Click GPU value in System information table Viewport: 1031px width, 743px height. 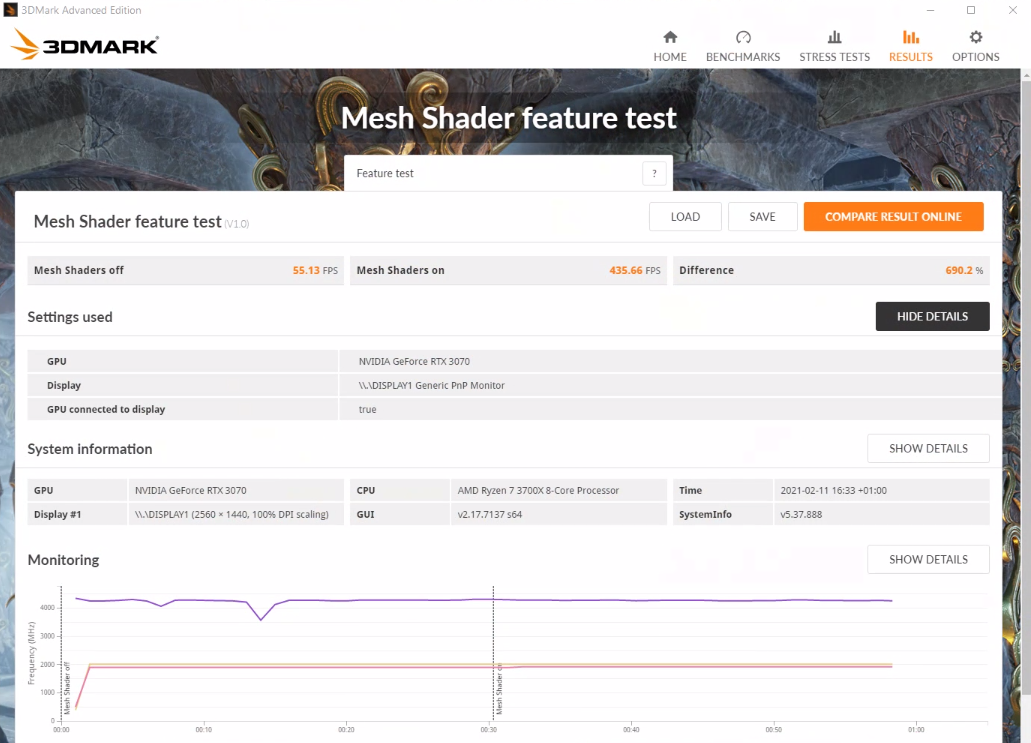point(235,491)
